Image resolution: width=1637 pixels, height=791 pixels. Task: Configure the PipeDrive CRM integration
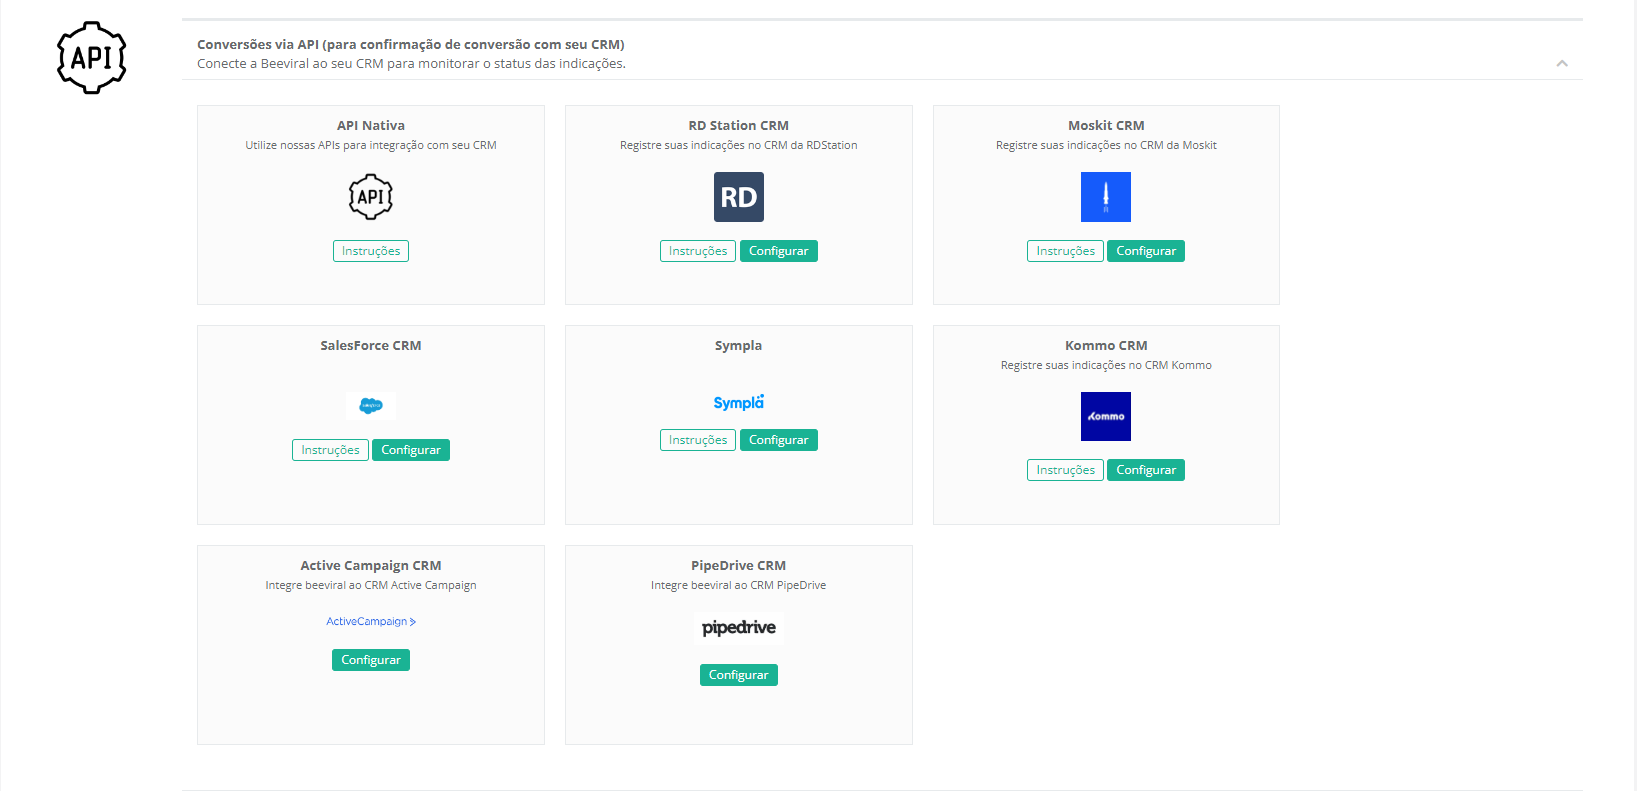point(739,675)
